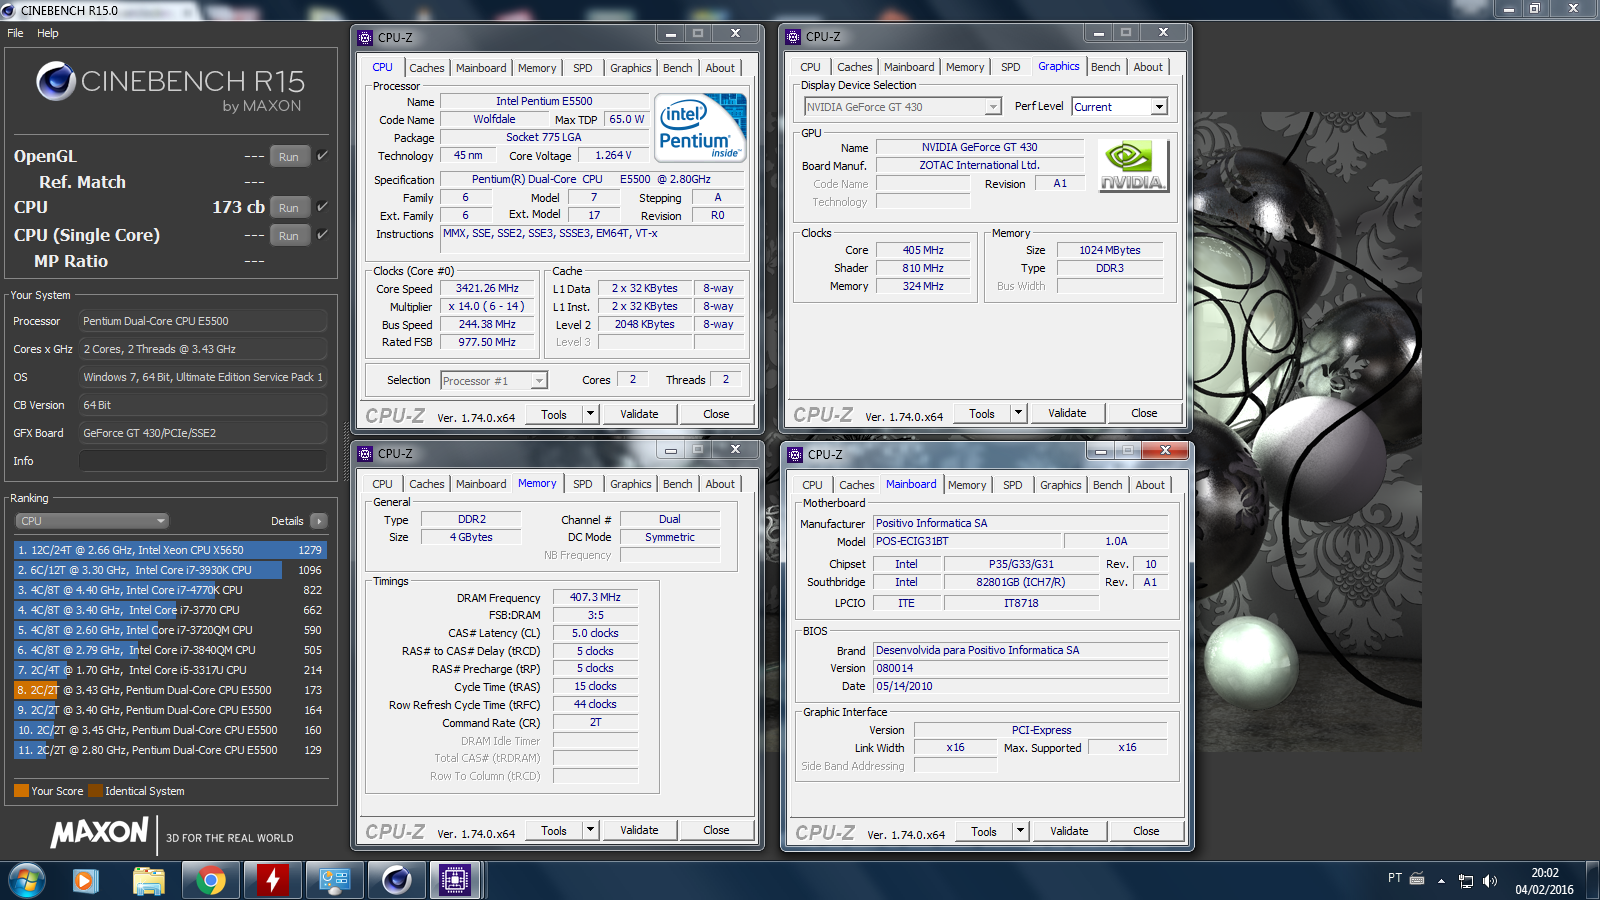
Task: Switch to SPD tab in Memory window
Action: coord(583,484)
